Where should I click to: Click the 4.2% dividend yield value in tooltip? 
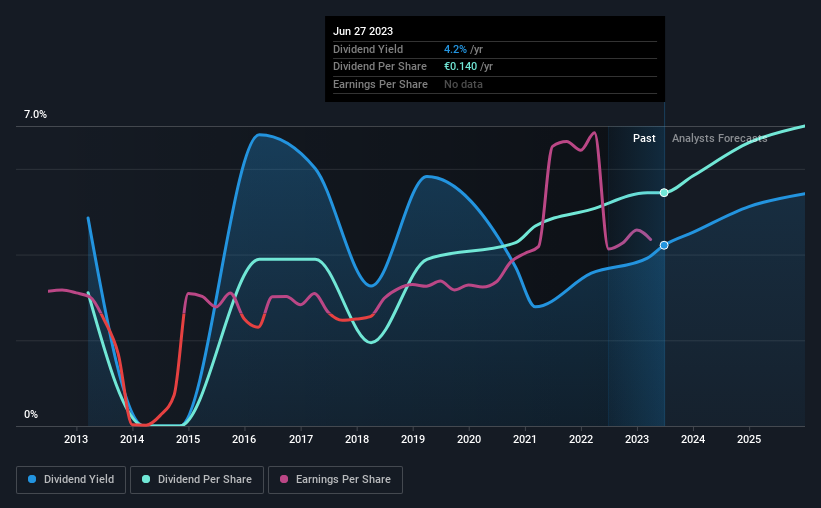[455, 49]
